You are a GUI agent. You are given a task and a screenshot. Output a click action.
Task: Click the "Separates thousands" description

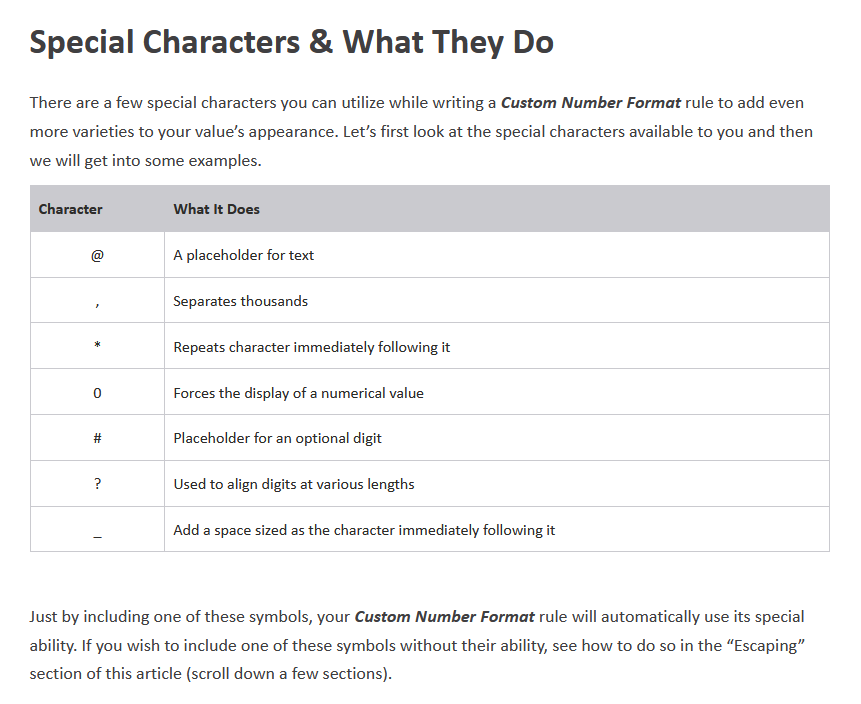[240, 301]
